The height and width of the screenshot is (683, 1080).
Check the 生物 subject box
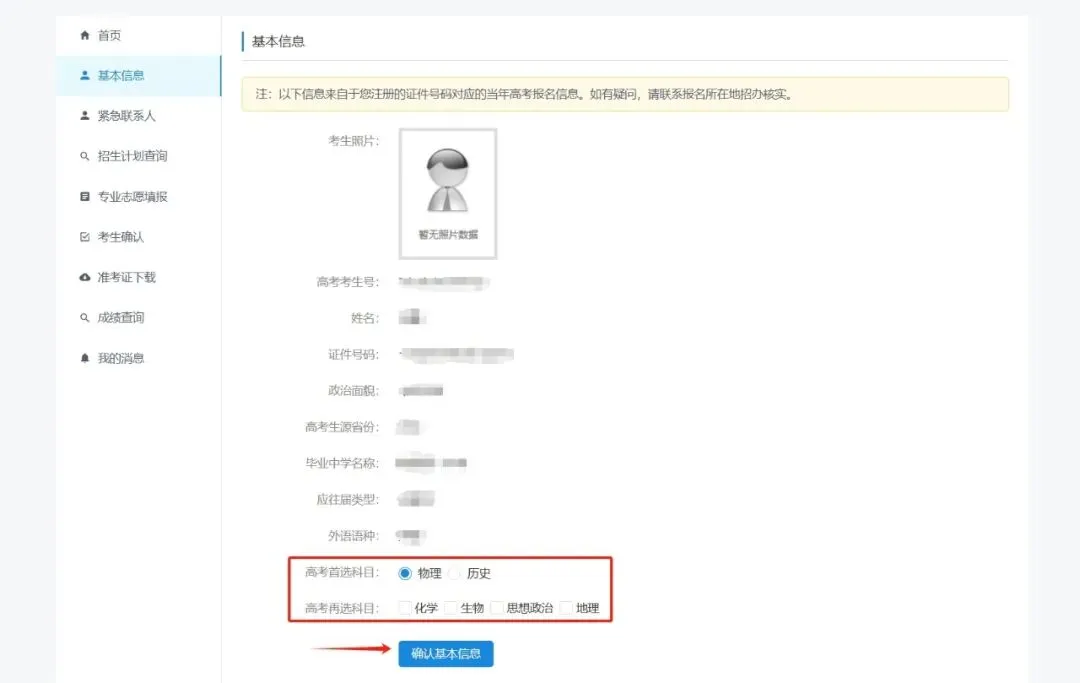[x=450, y=606]
